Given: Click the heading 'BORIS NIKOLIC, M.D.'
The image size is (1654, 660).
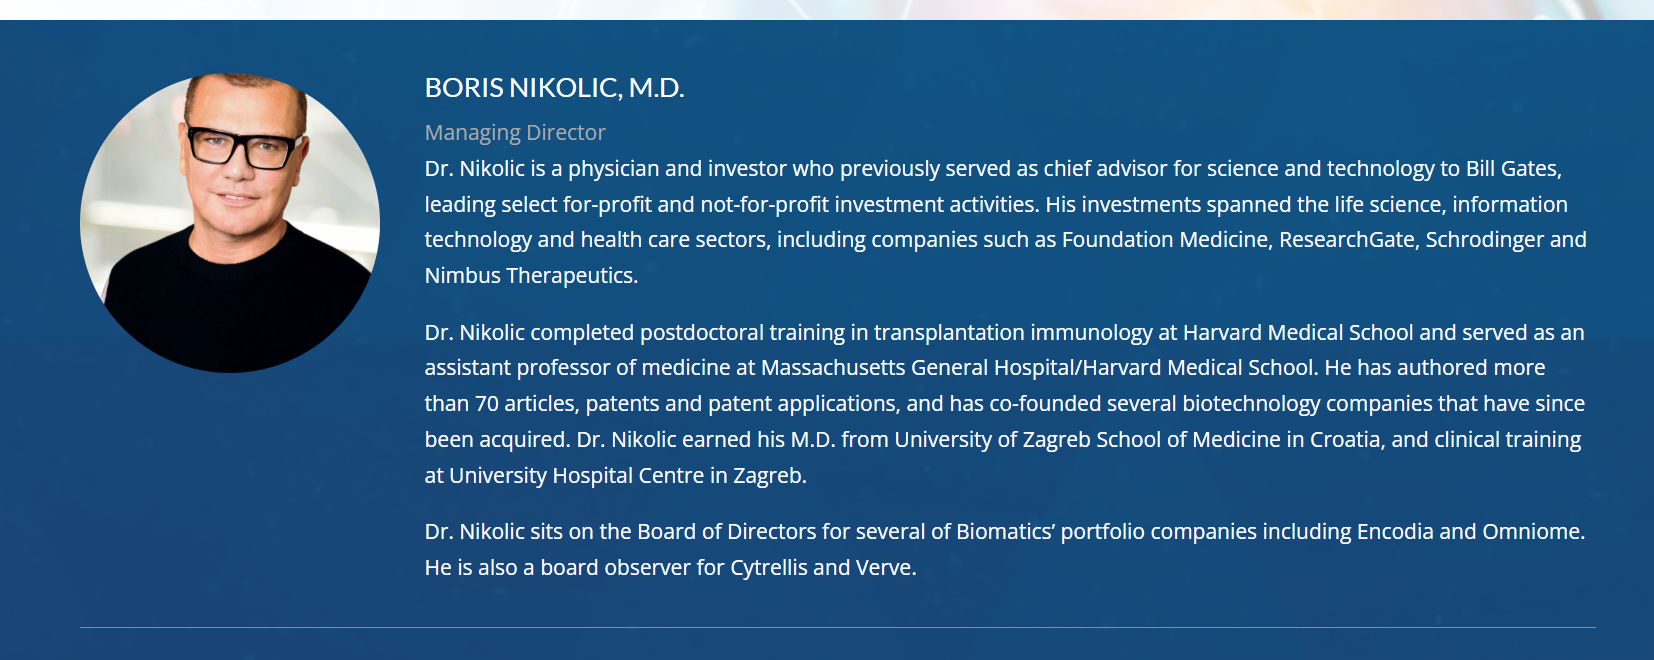Looking at the screenshot, I should point(554,88).
